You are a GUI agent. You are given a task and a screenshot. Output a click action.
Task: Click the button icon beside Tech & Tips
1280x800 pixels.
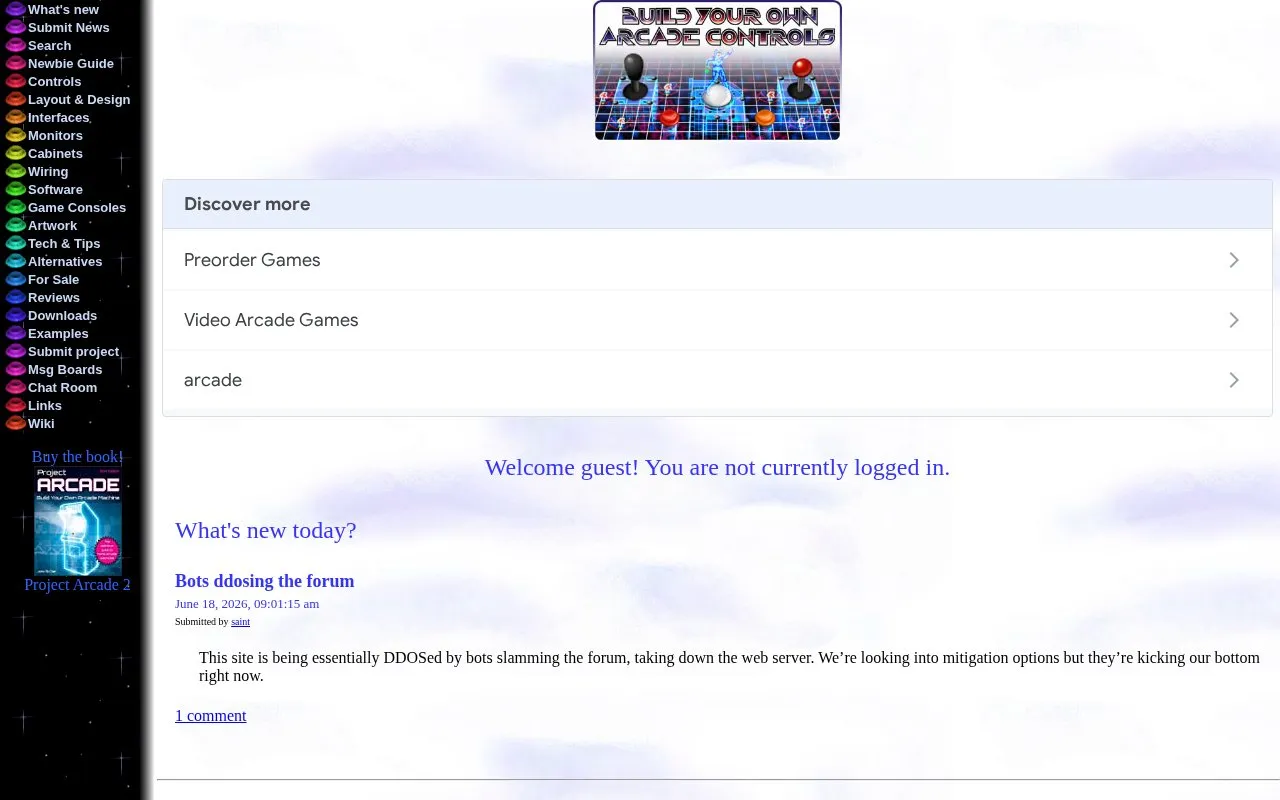[x=15, y=243]
